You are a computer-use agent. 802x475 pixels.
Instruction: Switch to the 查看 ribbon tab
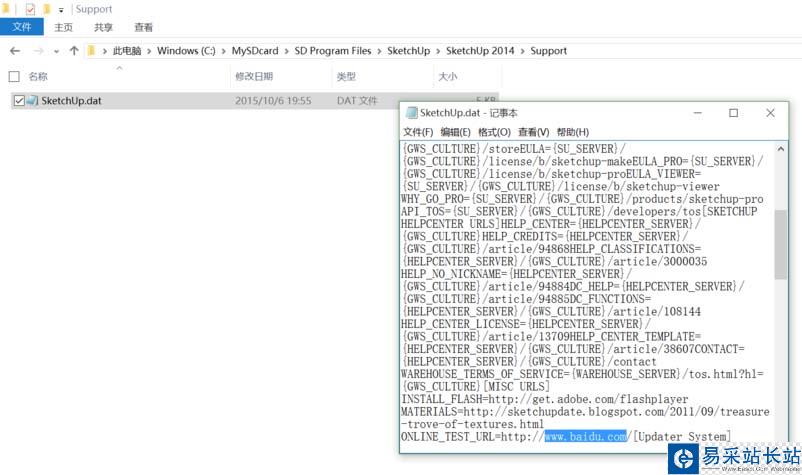(143, 27)
